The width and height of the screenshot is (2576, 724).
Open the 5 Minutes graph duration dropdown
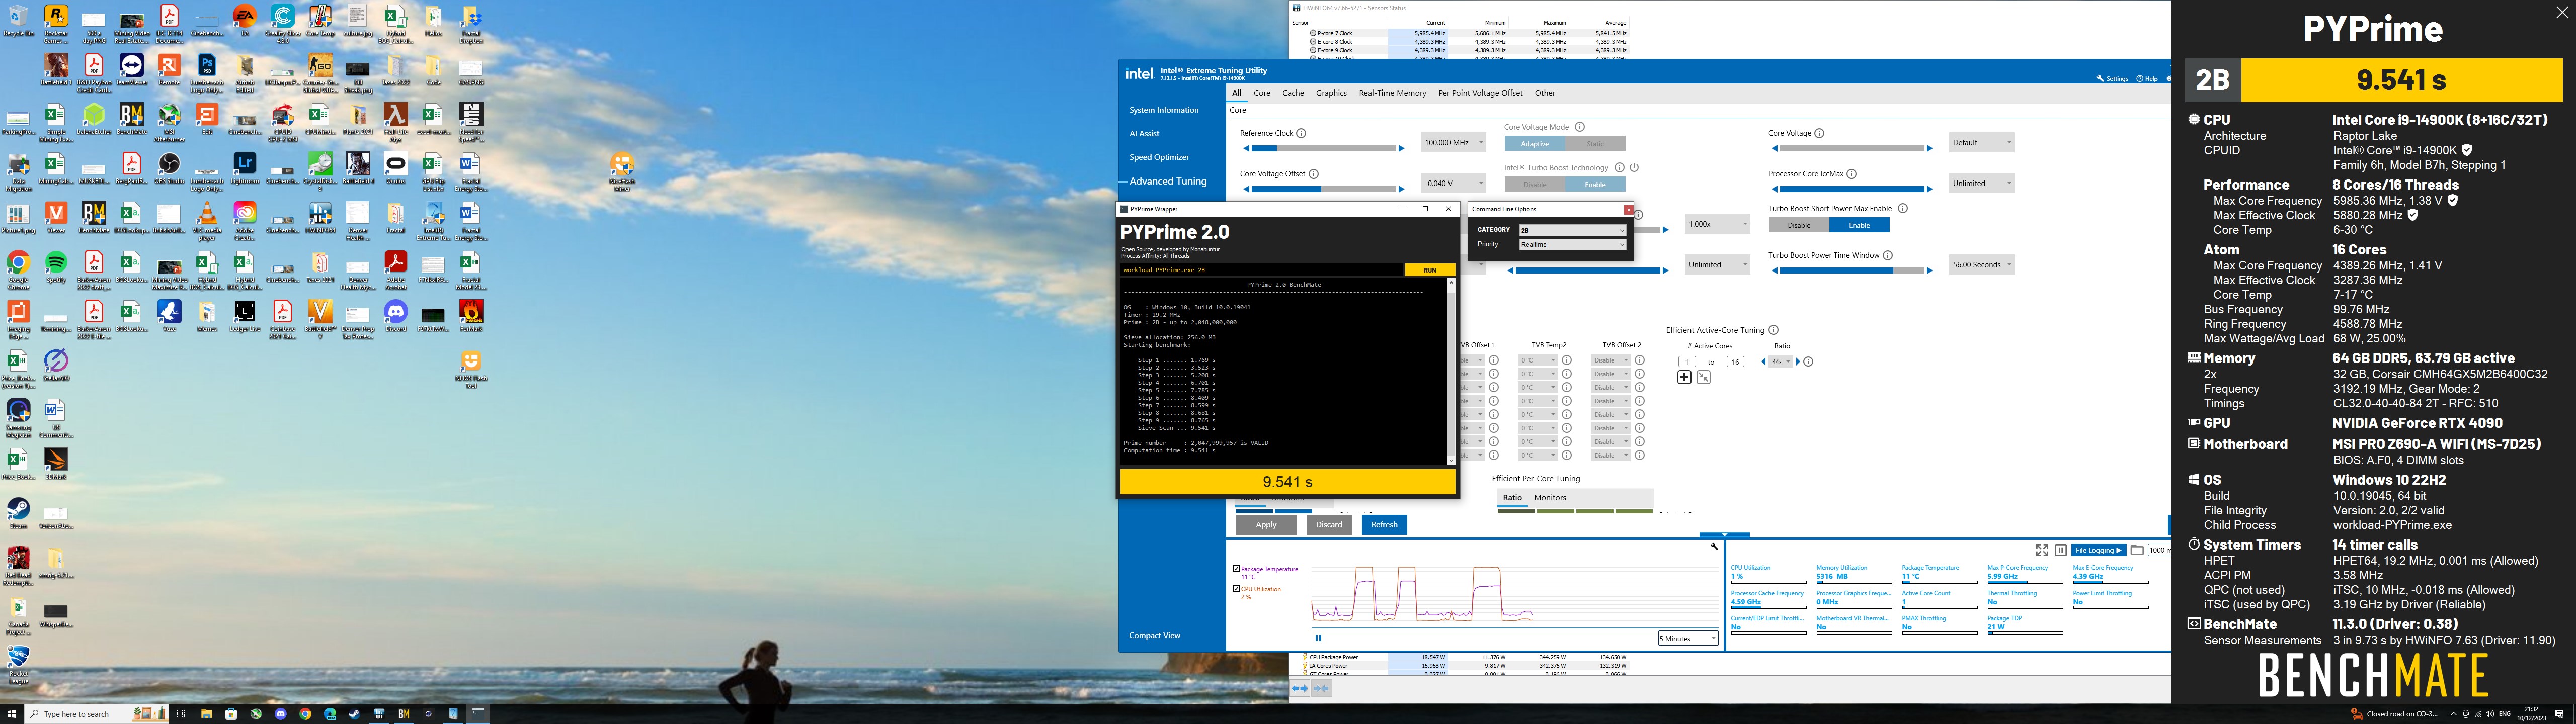pyautogui.click(x=1688, y=638)
